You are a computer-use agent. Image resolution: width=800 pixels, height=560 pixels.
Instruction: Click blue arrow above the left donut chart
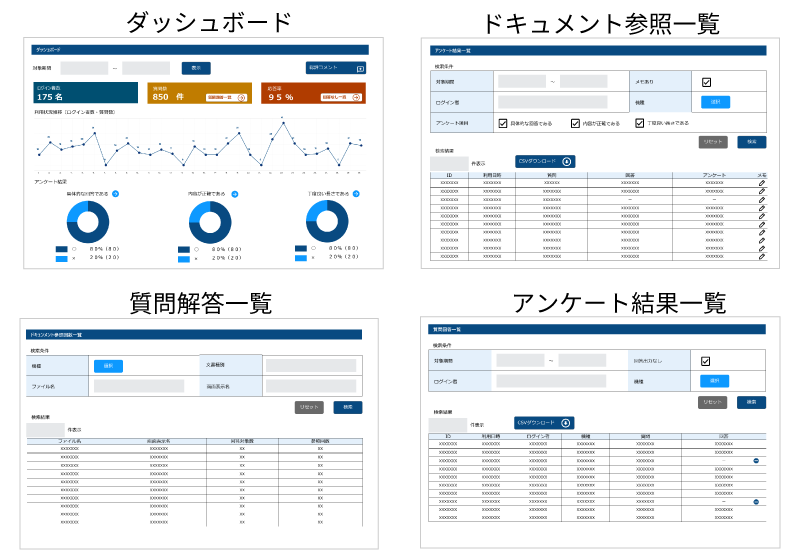click(116, 194)
